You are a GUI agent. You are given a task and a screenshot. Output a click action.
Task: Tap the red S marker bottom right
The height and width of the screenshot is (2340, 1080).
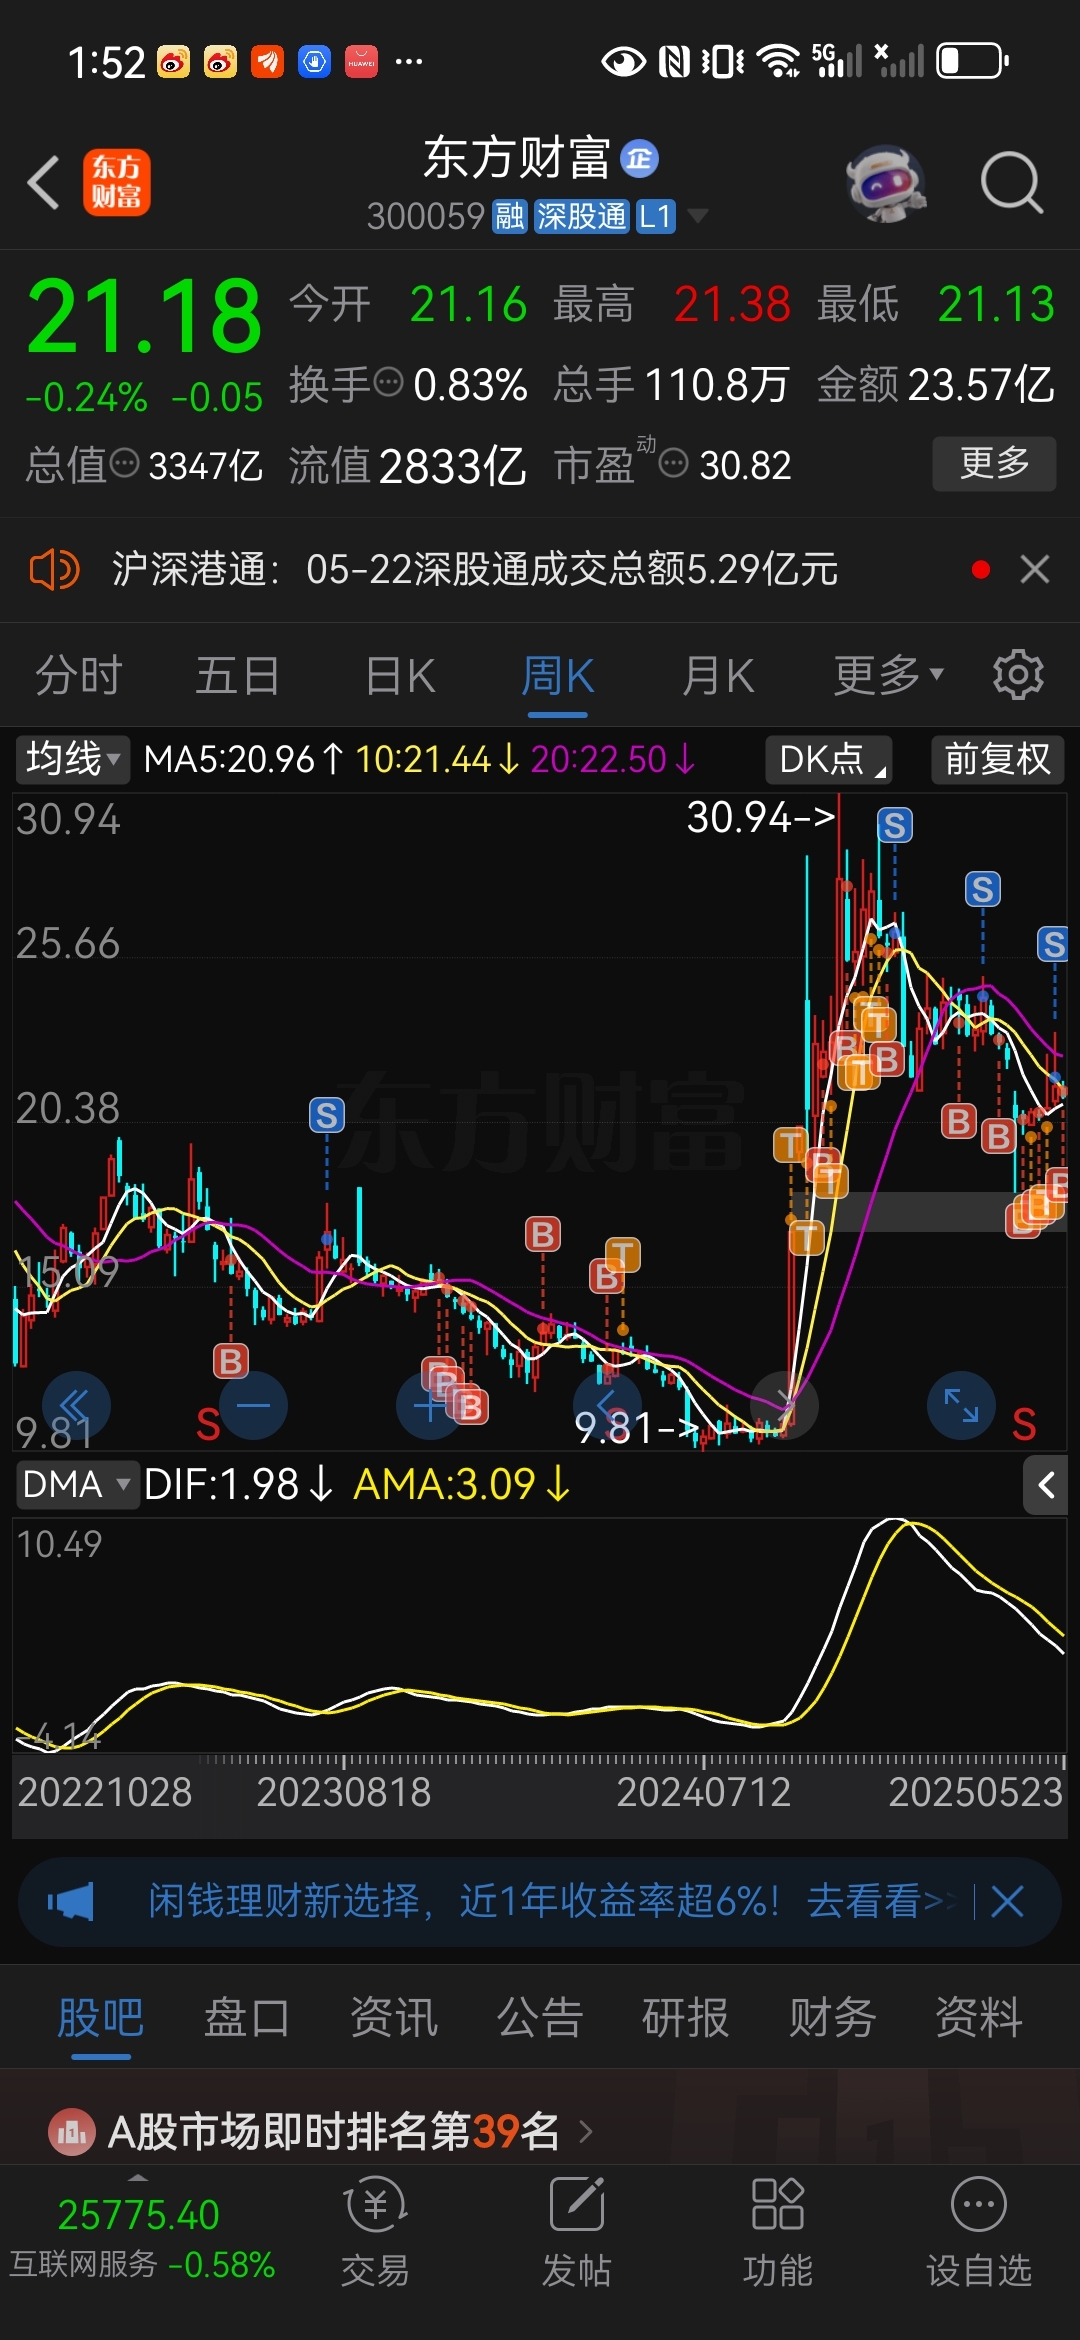click(x=1024, y=1423)
